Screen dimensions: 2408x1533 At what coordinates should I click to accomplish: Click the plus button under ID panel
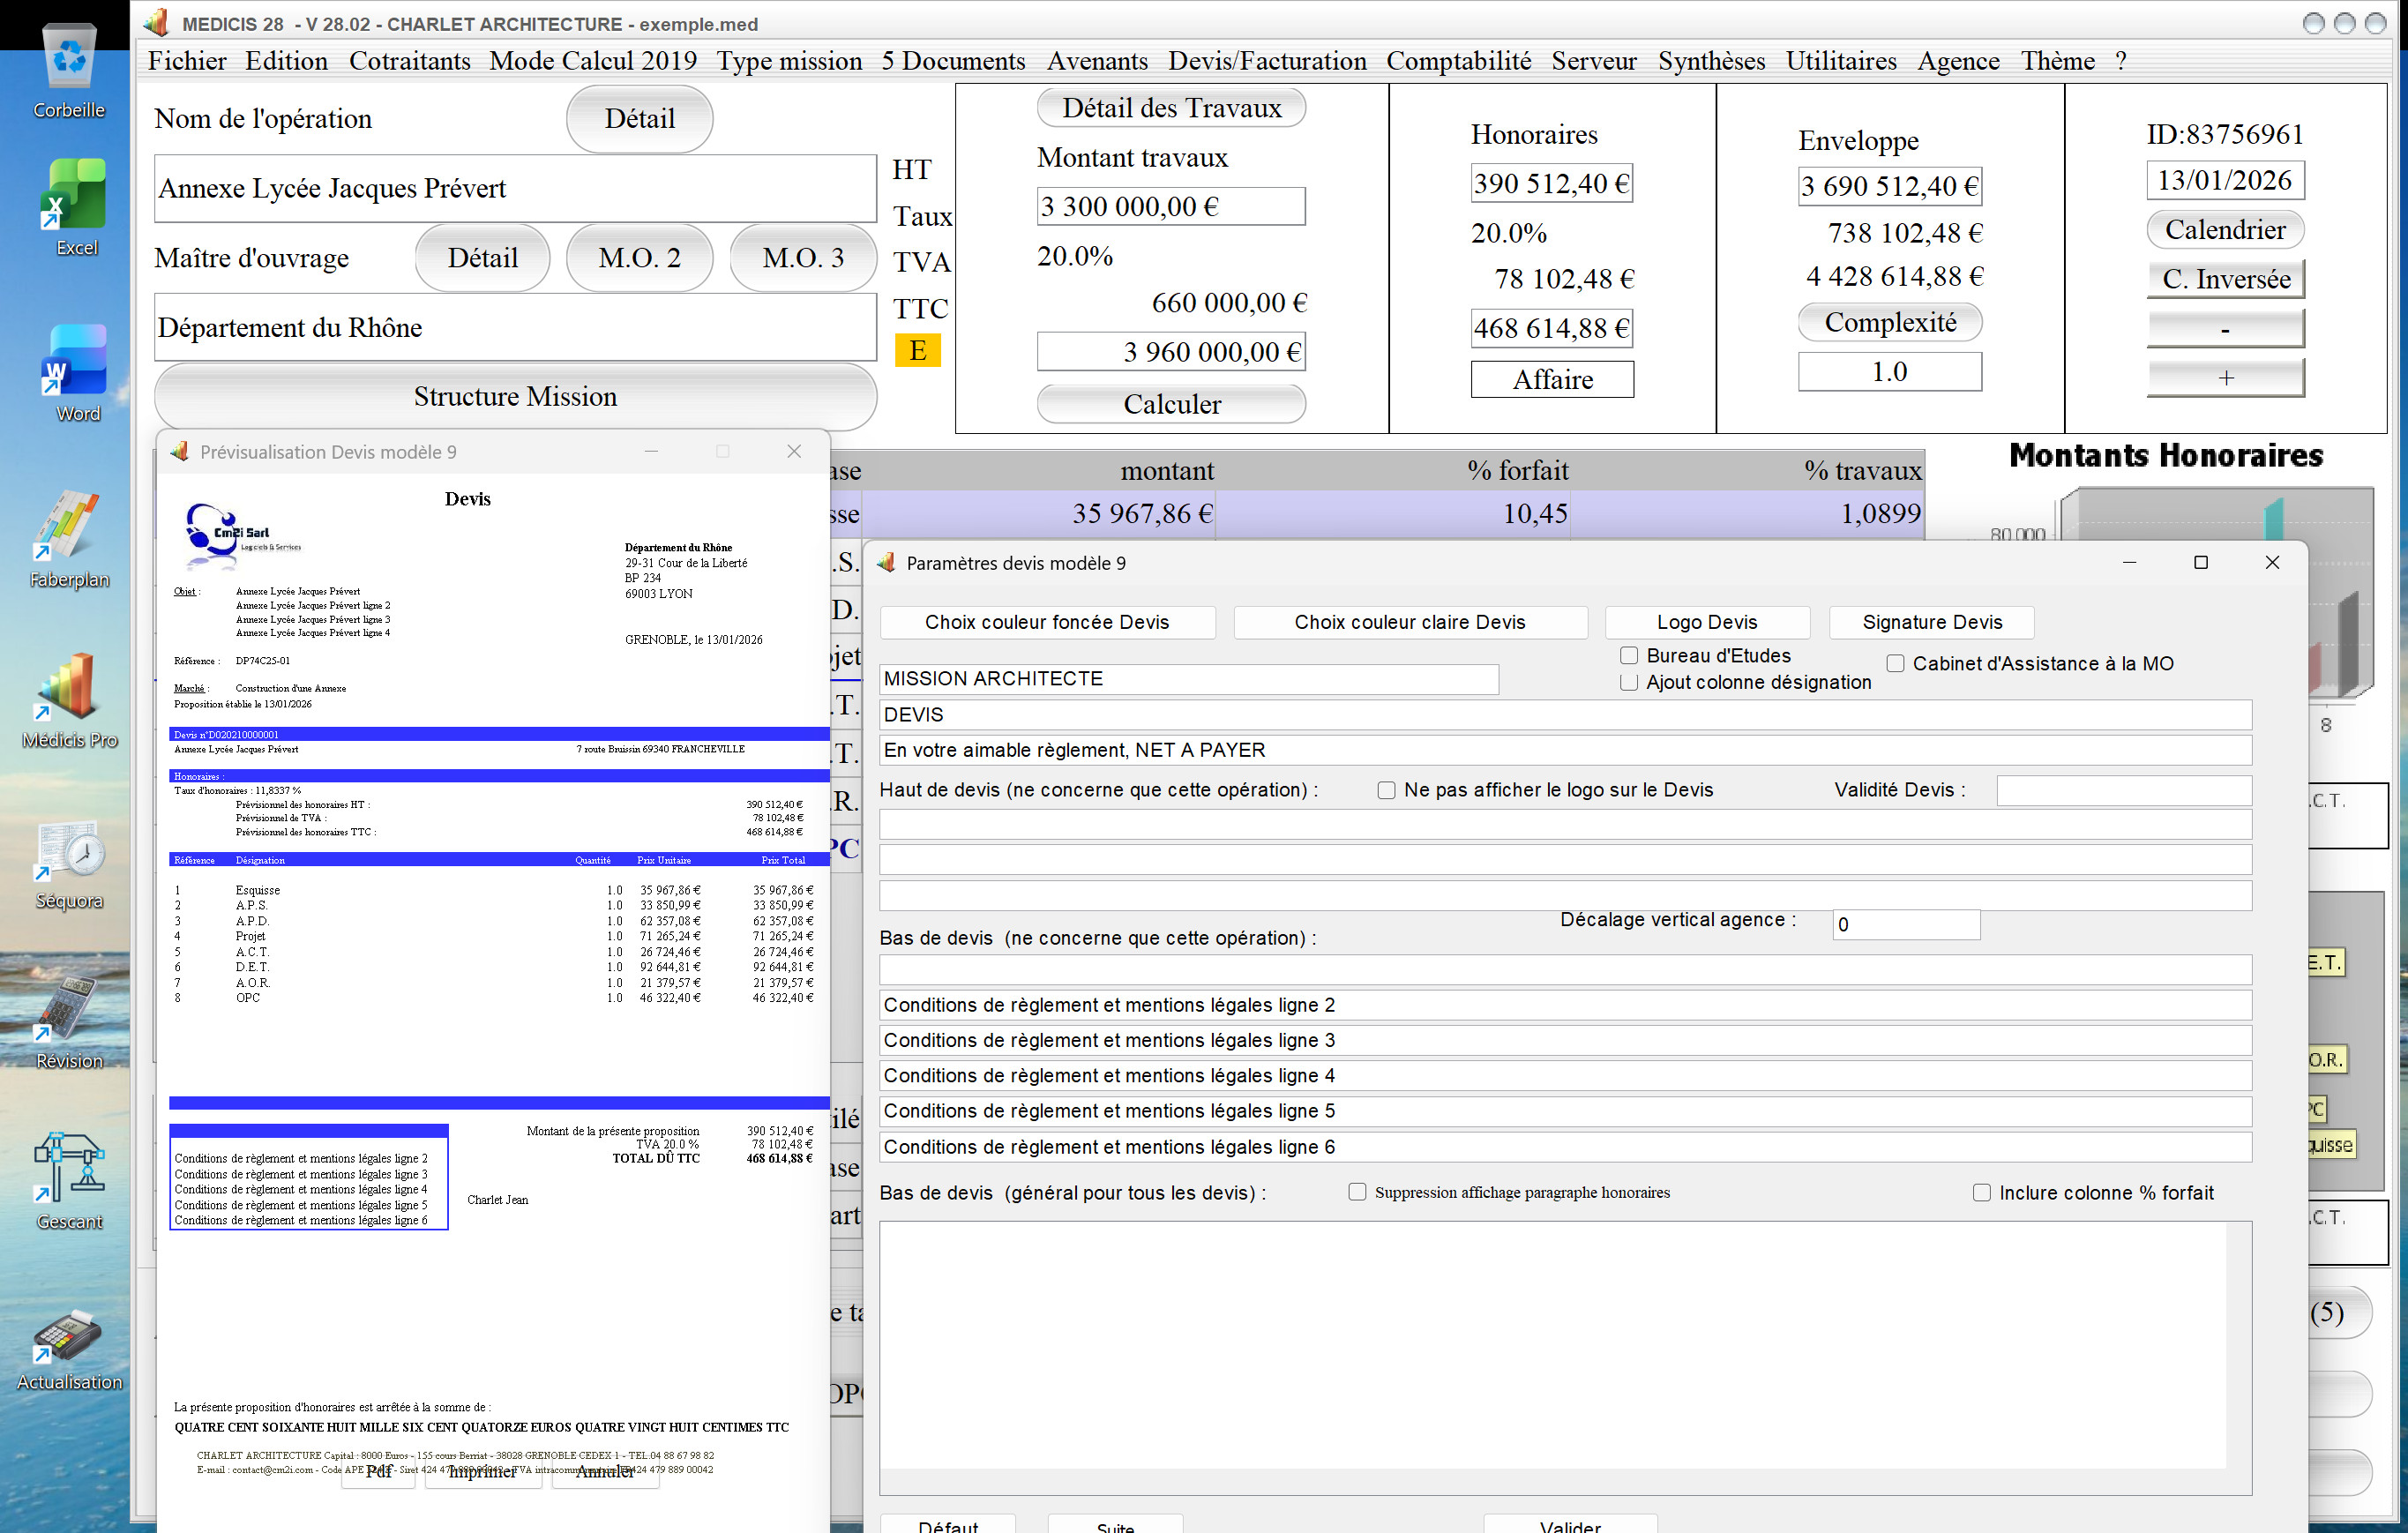click(2226, 378)
